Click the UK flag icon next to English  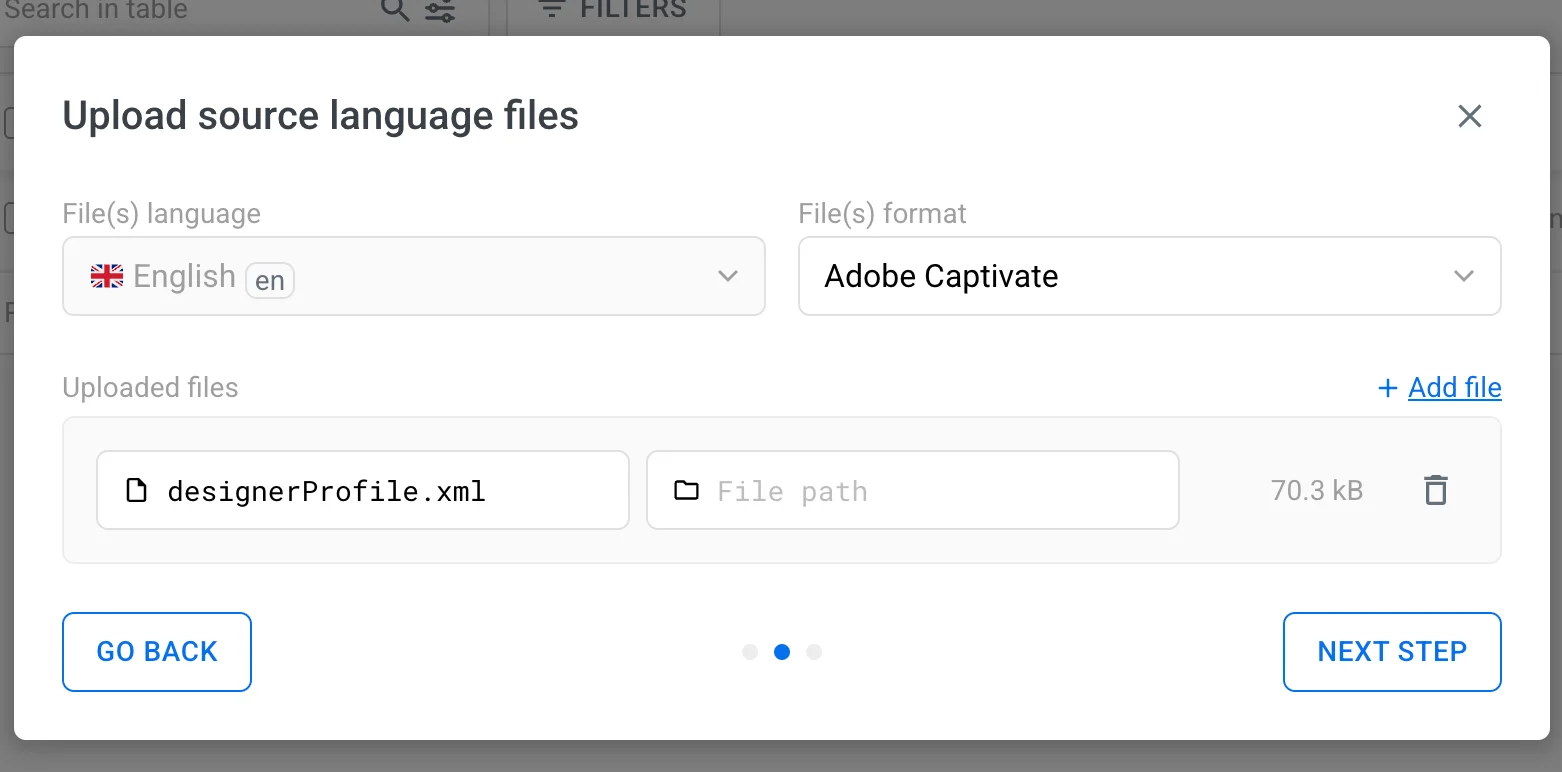107,276
